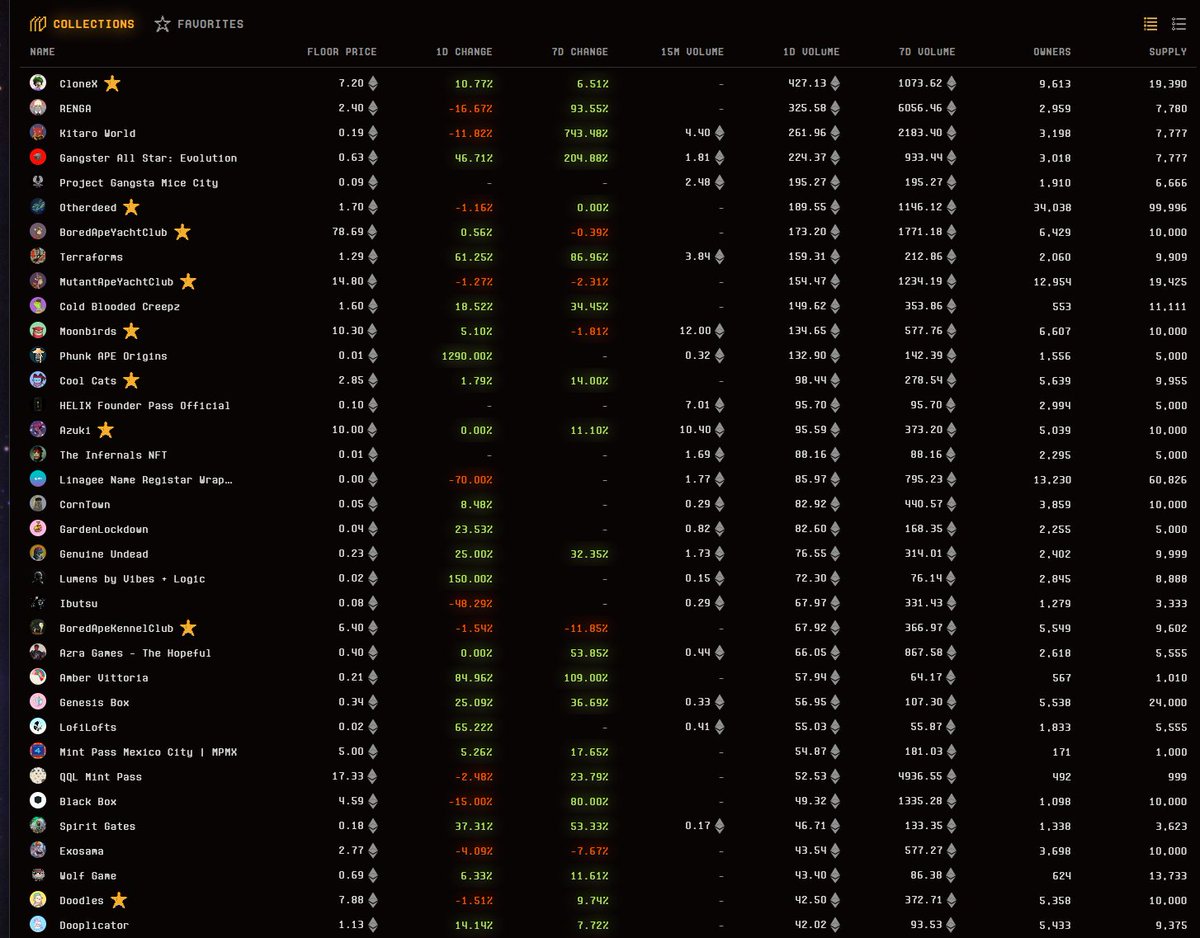Click the Azuki collection avatar

coord(38,430)
